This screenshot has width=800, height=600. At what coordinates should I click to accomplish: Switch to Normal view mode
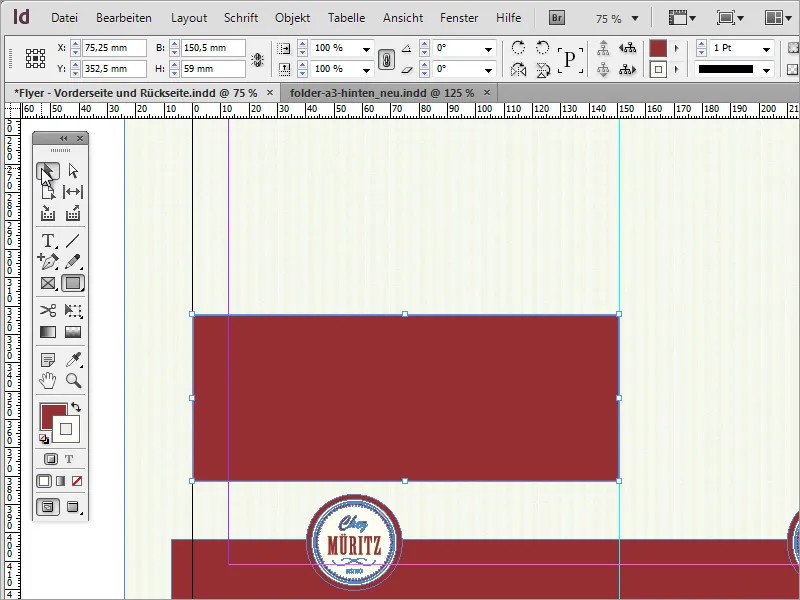[x=47, y=507]
